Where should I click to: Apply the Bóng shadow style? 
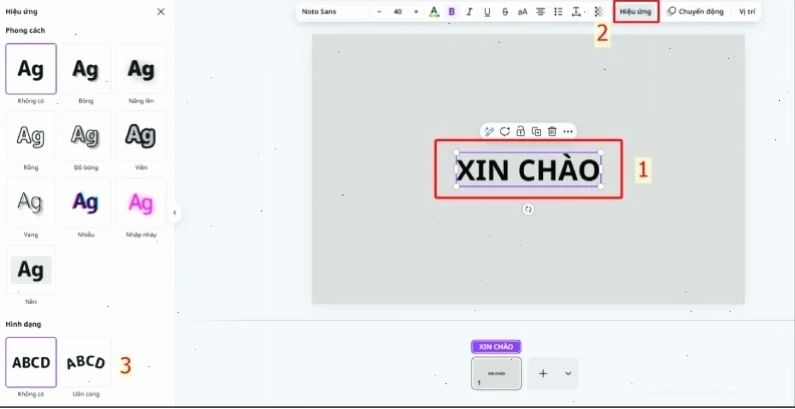(86, 69)
